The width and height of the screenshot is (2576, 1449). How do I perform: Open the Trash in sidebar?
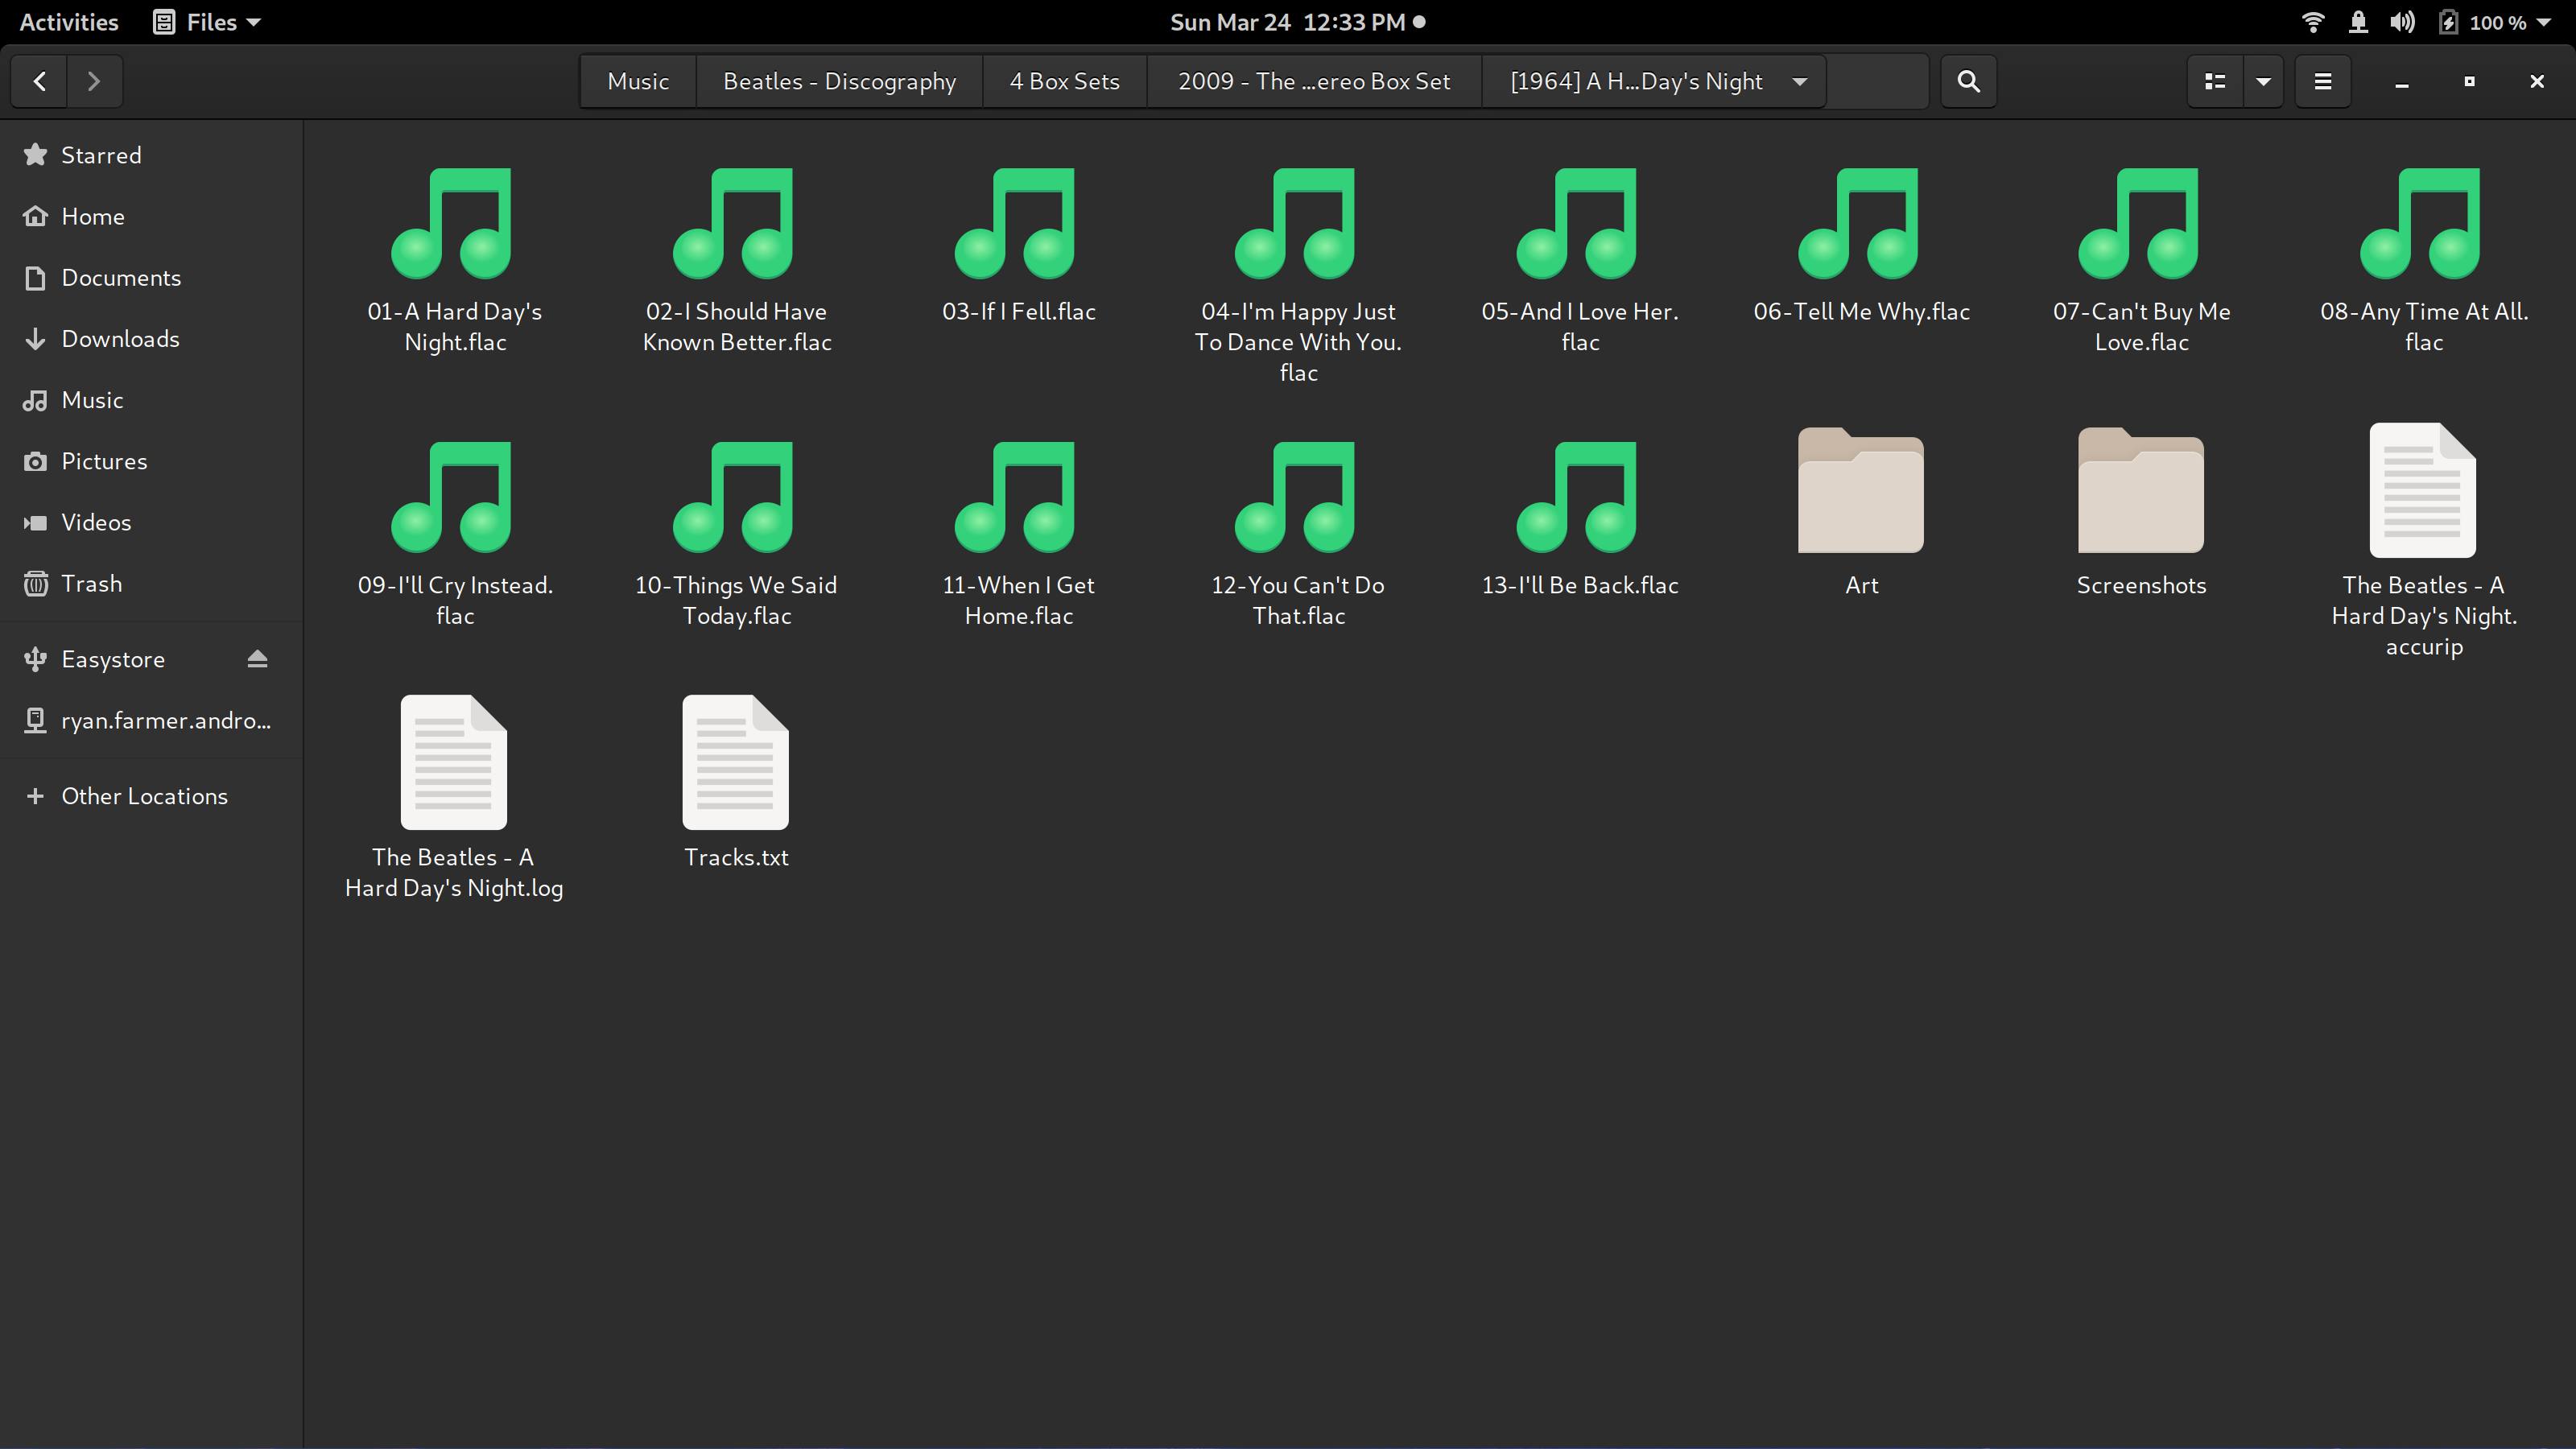click(91, 583)
